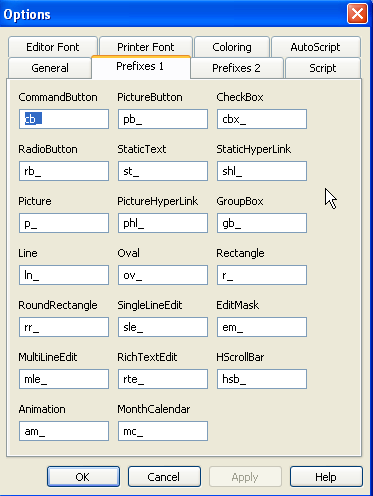
Task: Click the GroupBox prefix field
Action: pos(262,223)
